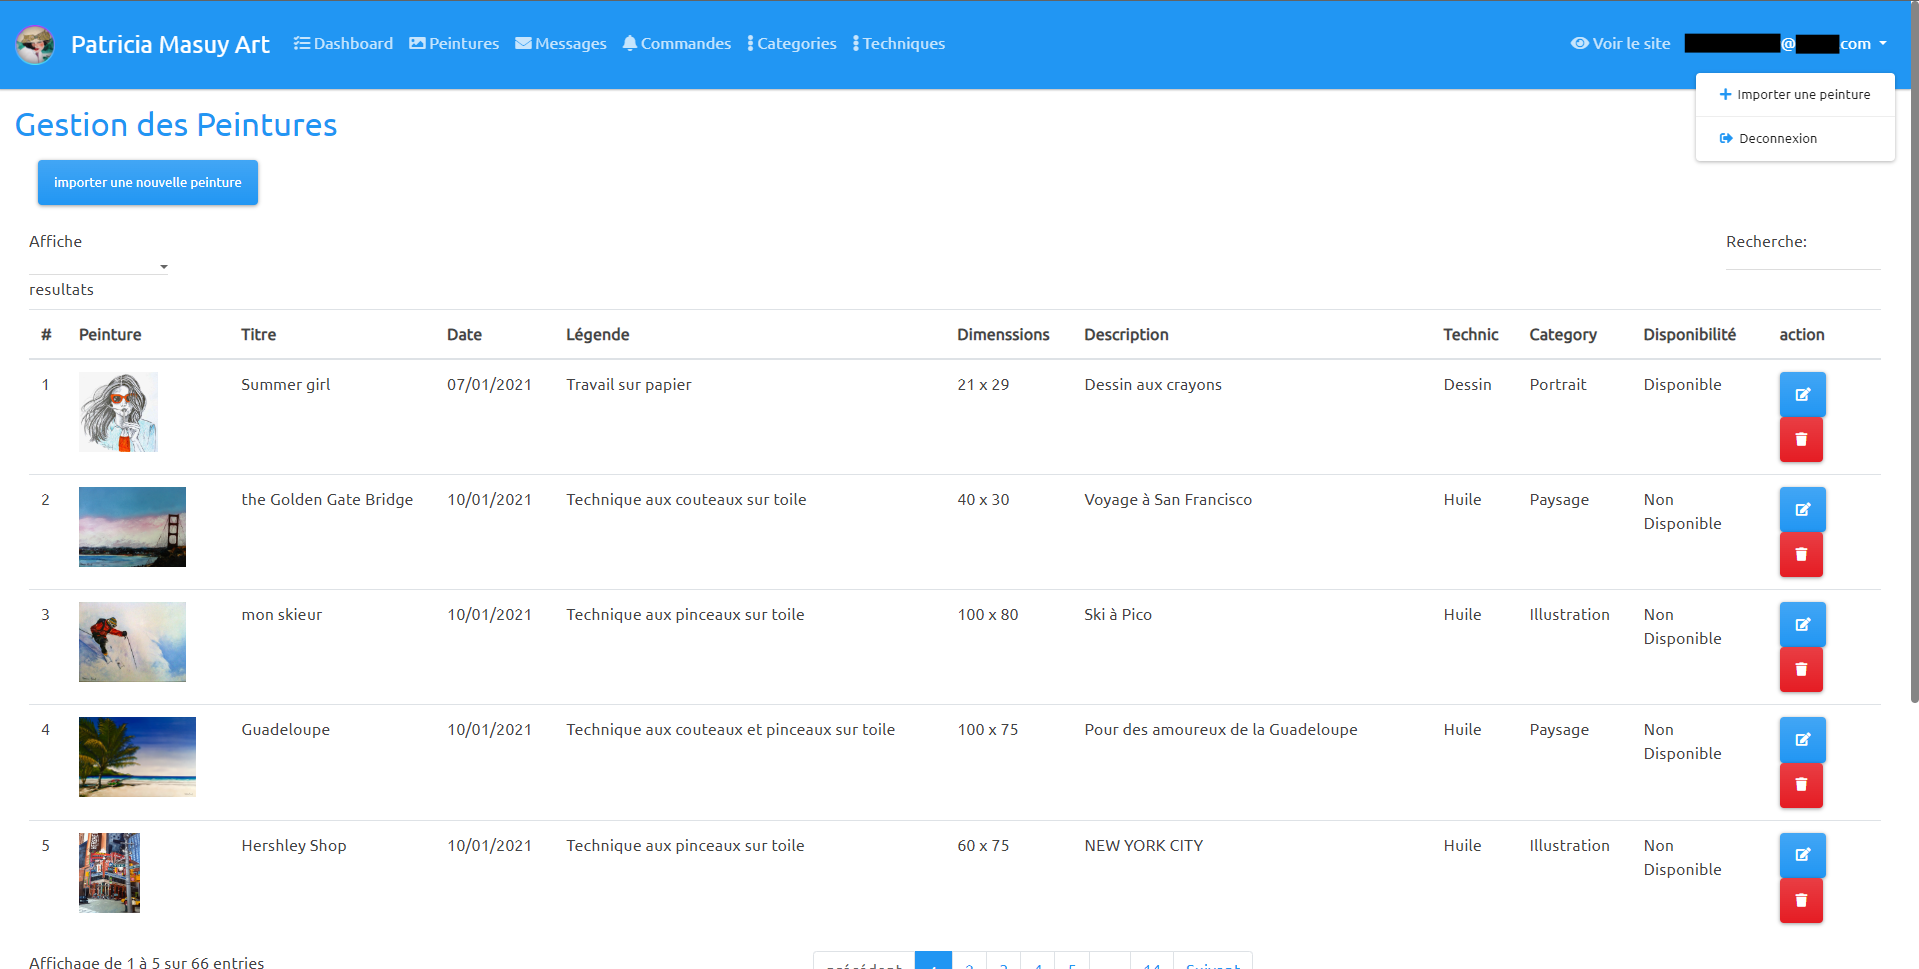Expand the Affiche results count dropdown
Viewport: 1919px width, 969px height.
pyautogui.click(x=98, y=266)
